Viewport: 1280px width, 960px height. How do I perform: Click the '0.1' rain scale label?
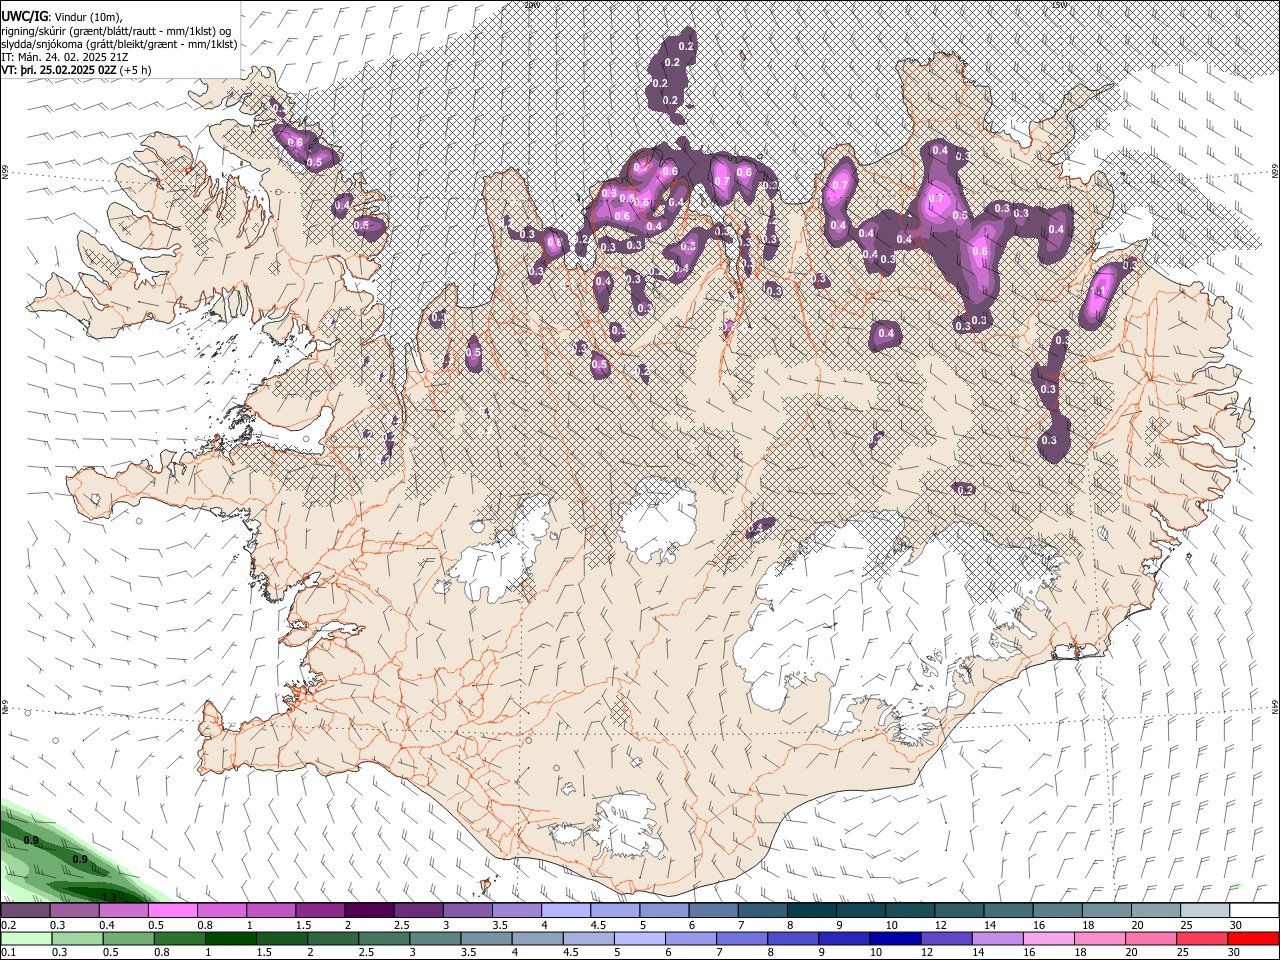(8, 953)
